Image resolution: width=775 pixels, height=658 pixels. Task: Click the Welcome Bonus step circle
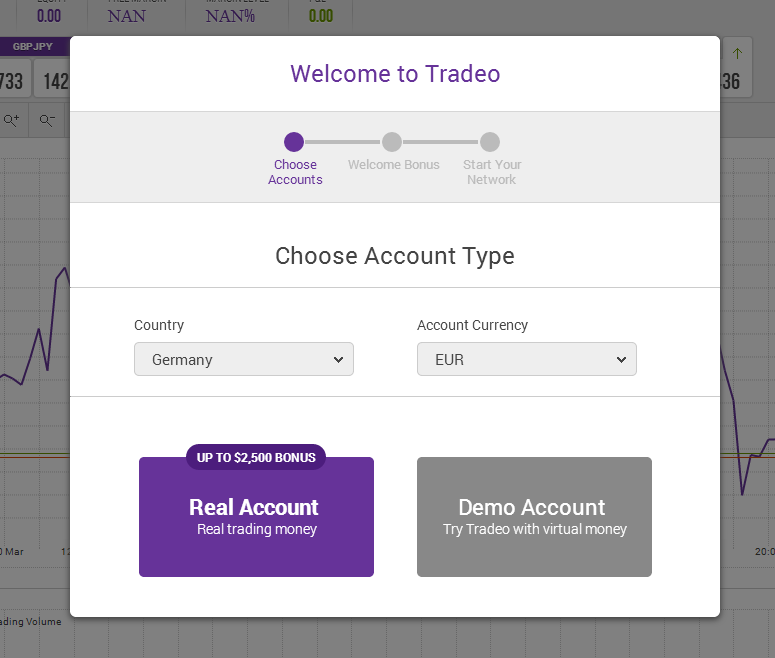pos(392,142)
